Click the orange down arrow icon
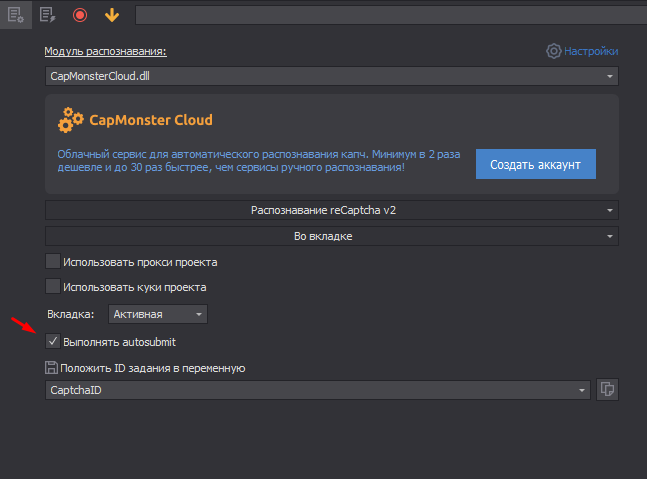 coord(112,15)
